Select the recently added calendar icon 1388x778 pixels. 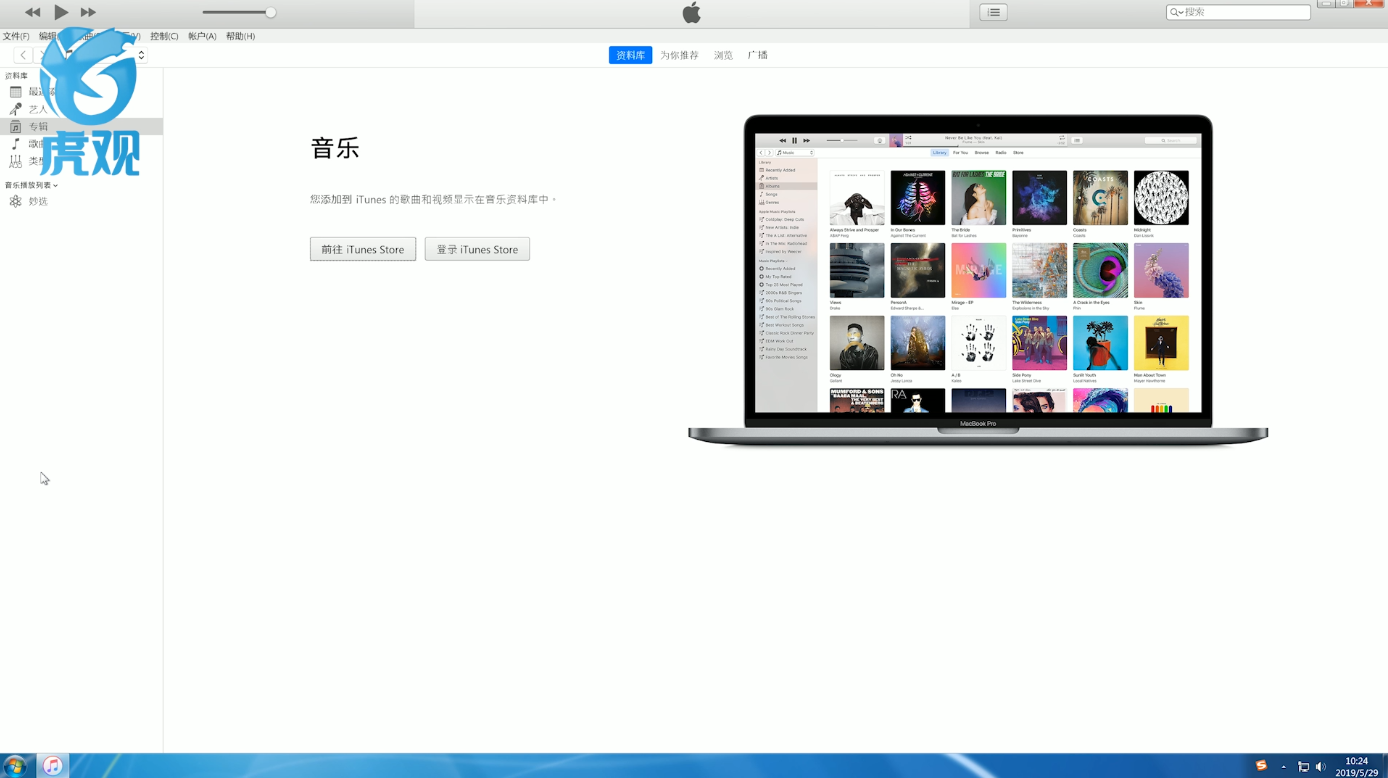pyautogui.click(x=15, y=92)
